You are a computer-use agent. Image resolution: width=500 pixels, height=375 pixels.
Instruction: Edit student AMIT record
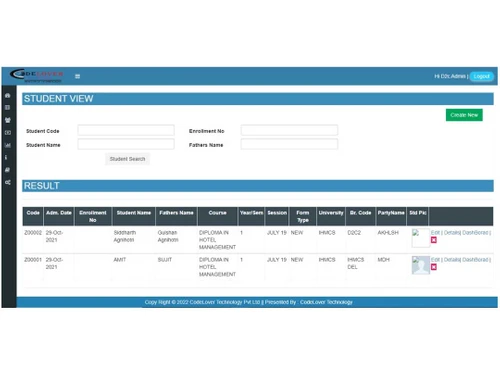(435, 259)
